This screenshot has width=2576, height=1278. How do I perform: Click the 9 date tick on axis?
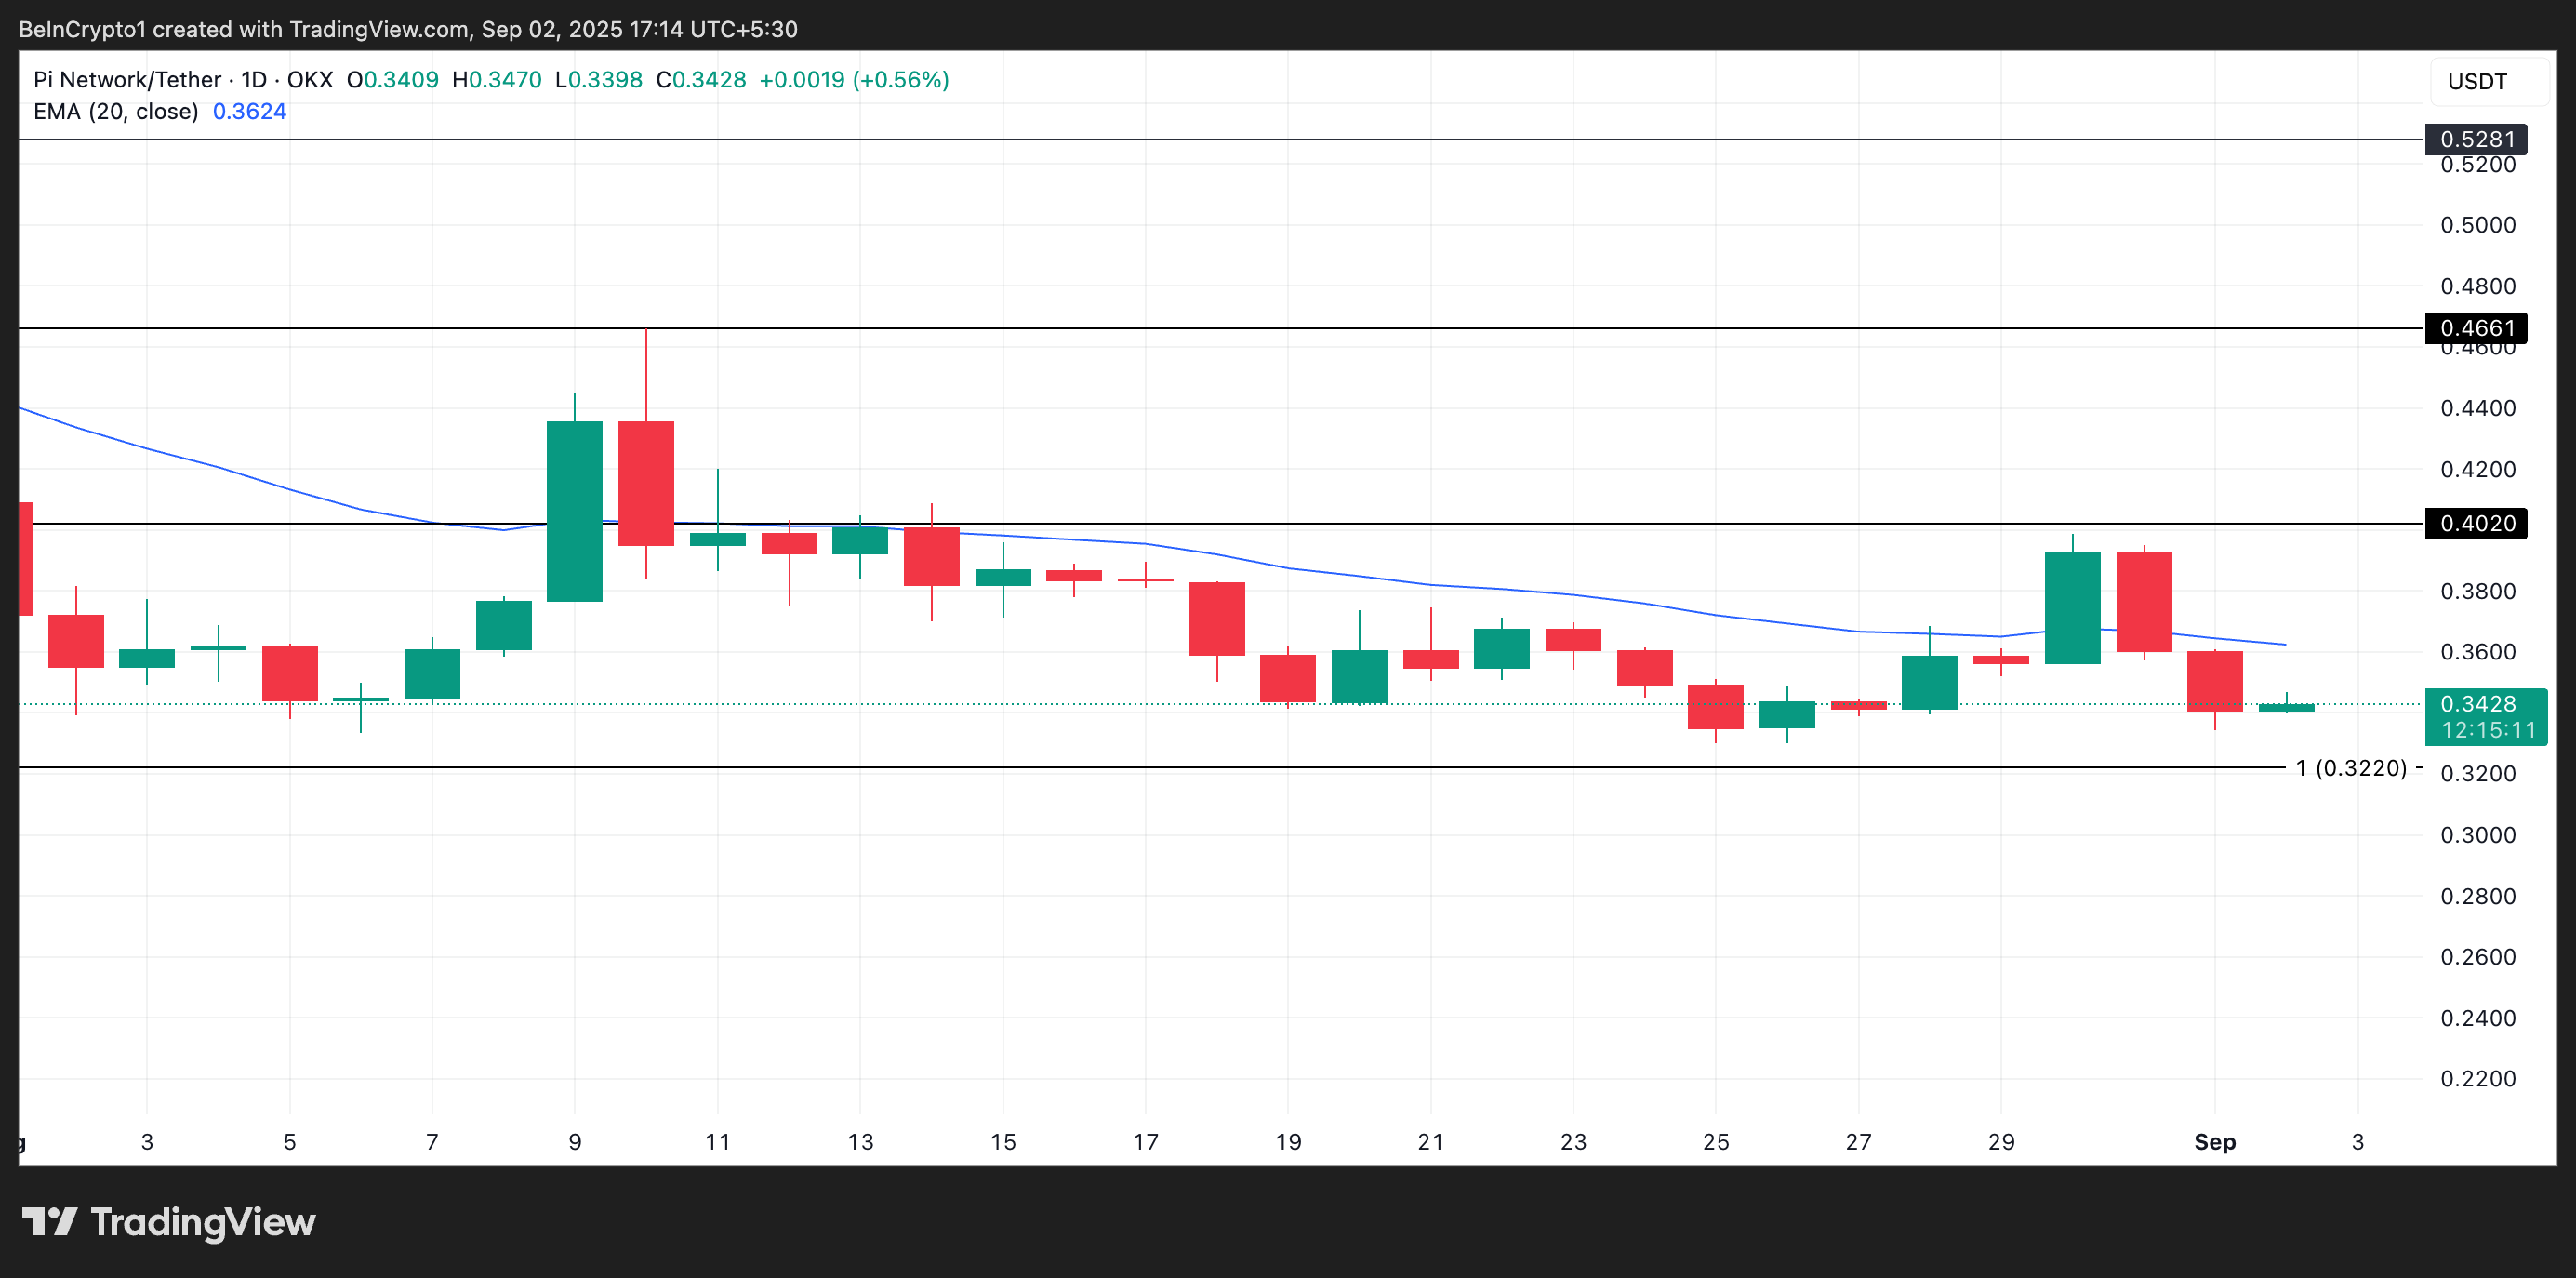click(x=574, y=1142)
